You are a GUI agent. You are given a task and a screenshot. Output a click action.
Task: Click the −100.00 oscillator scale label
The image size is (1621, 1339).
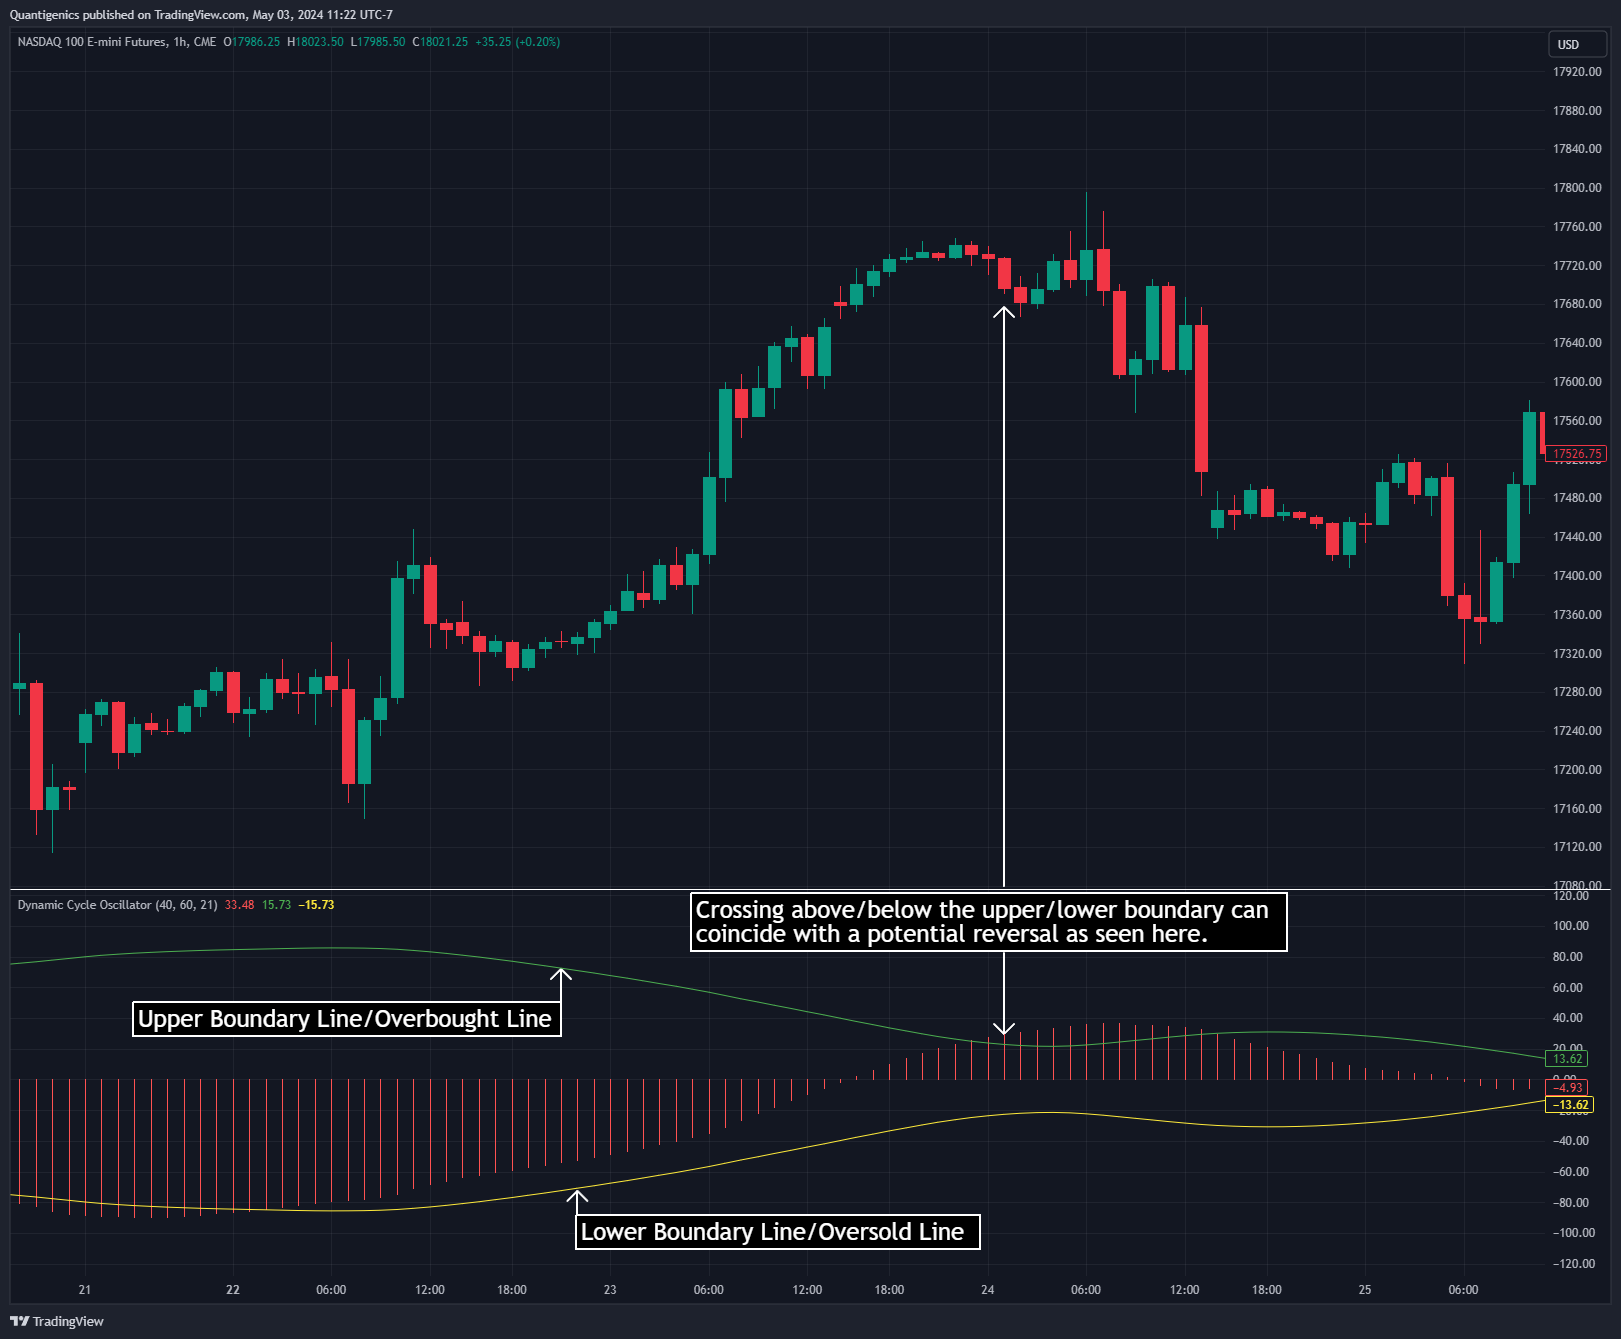pyautogui.click(x=1574, y=1233)
